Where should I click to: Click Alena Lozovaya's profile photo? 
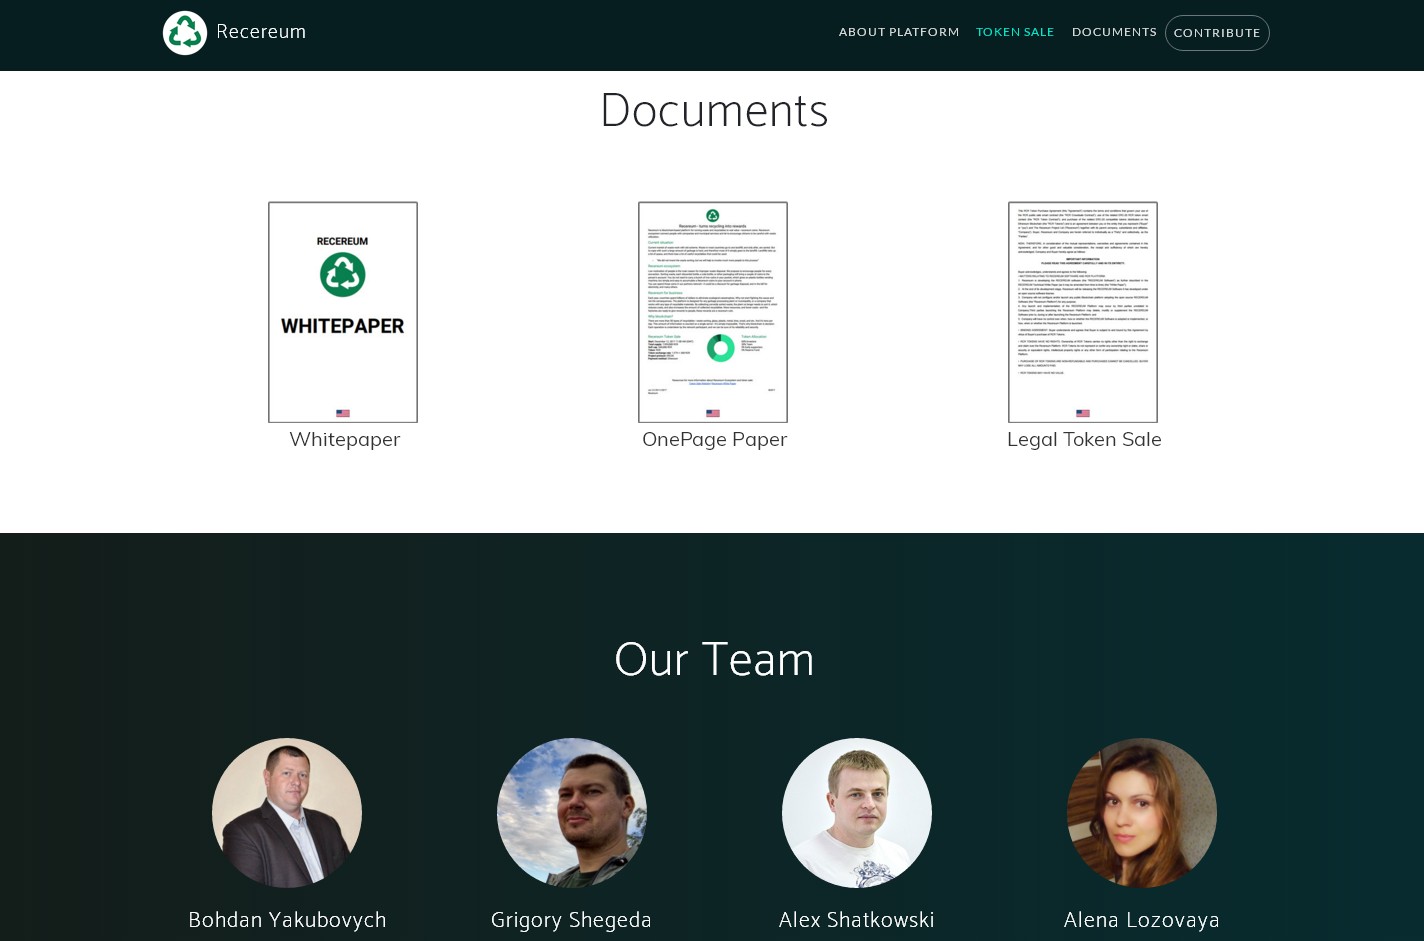pyautogui.click(x=1142, y=813)
